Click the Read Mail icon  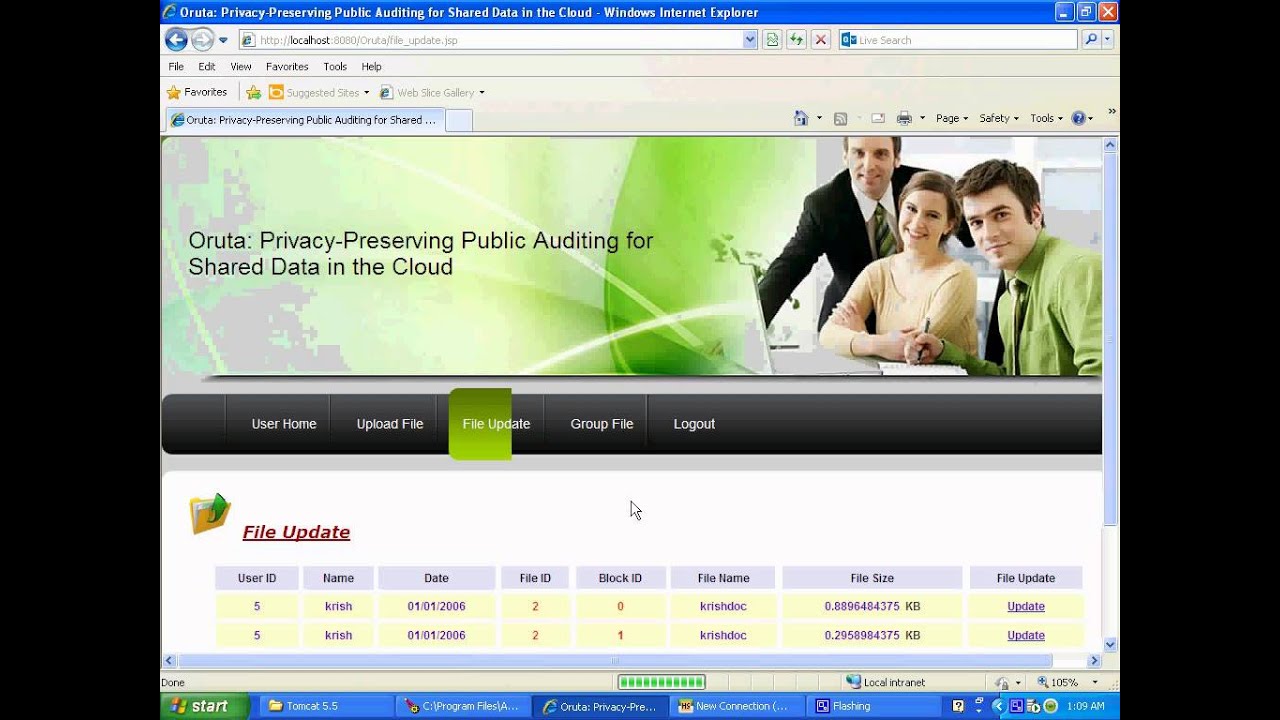pyautogui.click(x=878, y=118)
